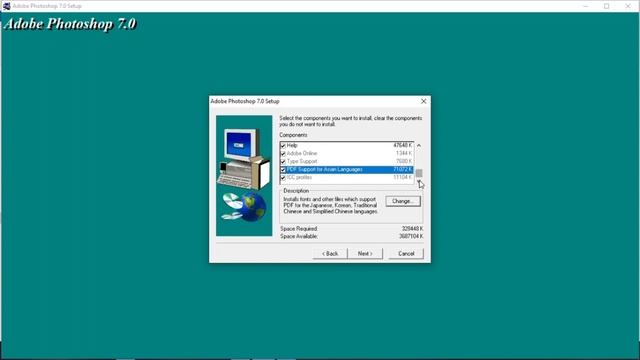The width and height of the screenshot is (640, 360).
Task: Cancel the setup
Action: point(406,253)
